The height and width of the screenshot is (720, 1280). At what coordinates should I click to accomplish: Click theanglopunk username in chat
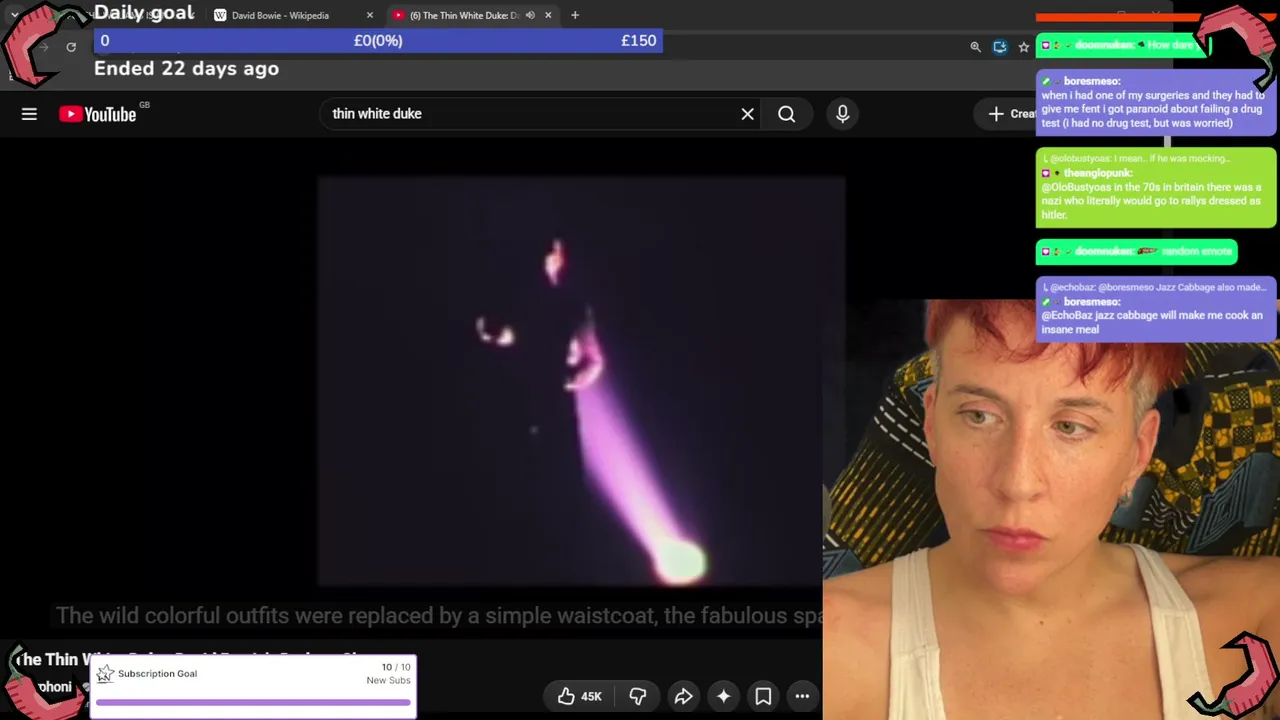tap(1098, 173)
